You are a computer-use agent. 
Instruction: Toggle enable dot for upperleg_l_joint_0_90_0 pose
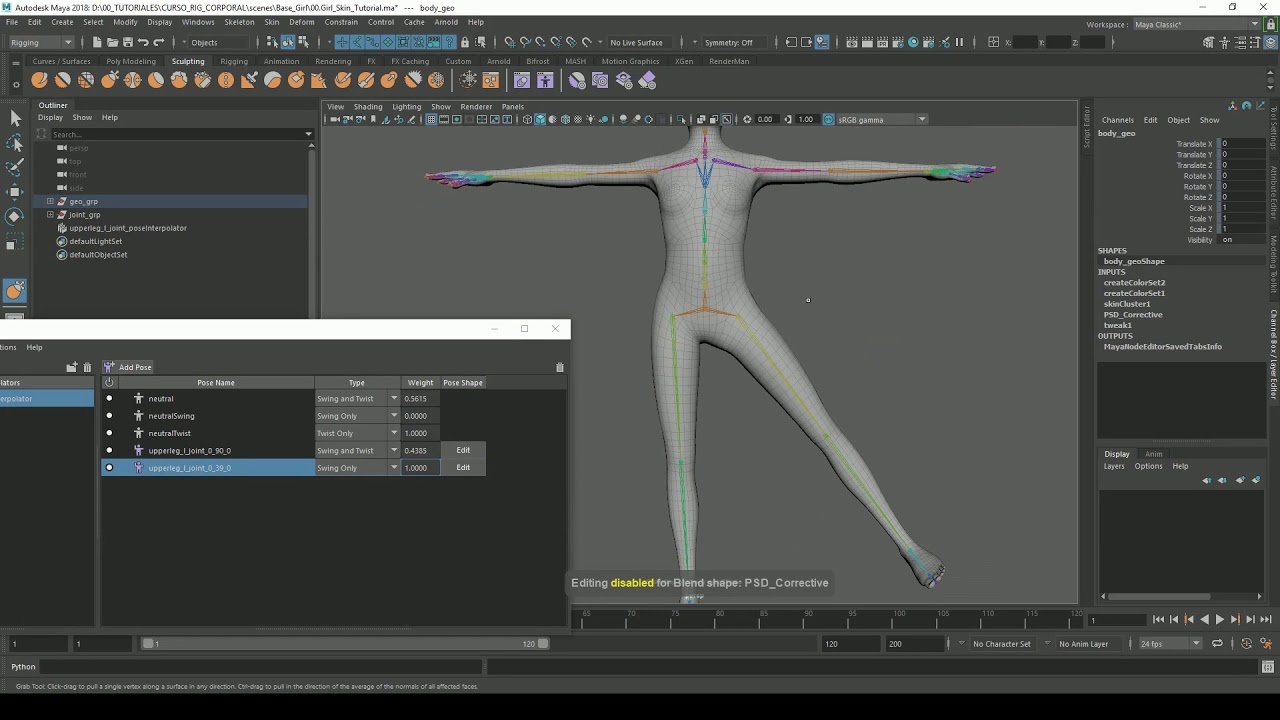pyautogui.click(x=109, y=450)
